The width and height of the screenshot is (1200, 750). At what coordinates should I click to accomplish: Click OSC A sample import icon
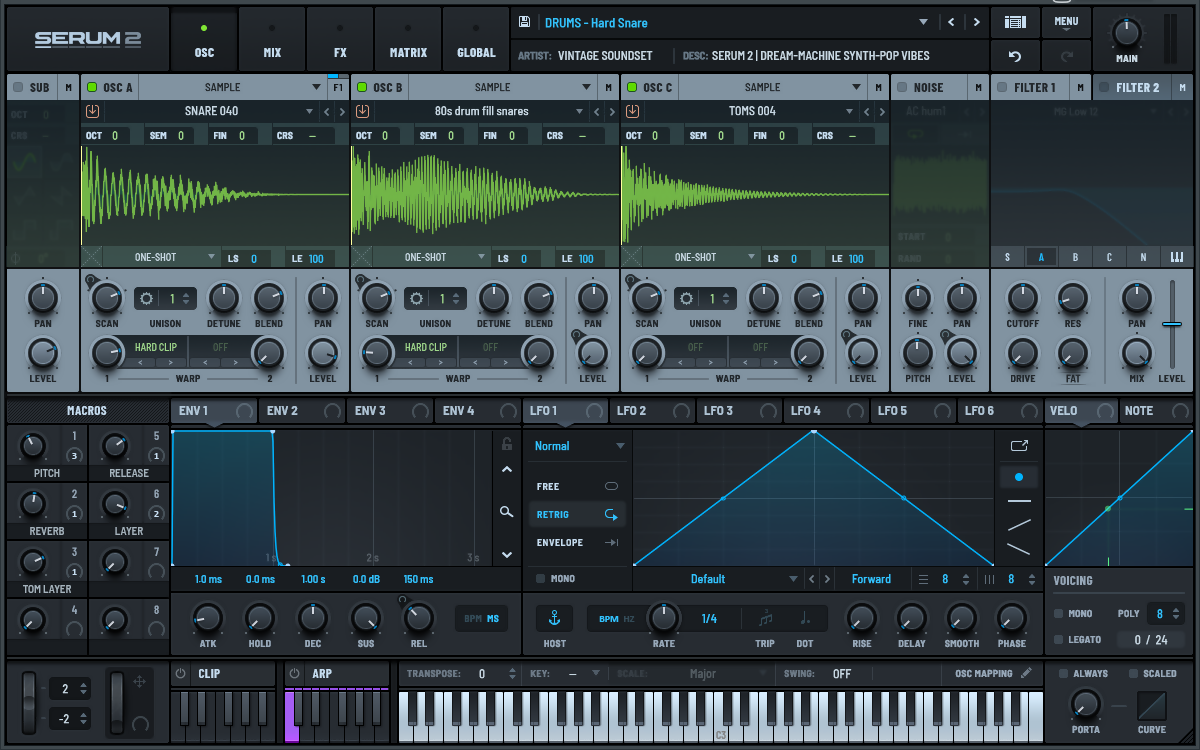[93, 111]
